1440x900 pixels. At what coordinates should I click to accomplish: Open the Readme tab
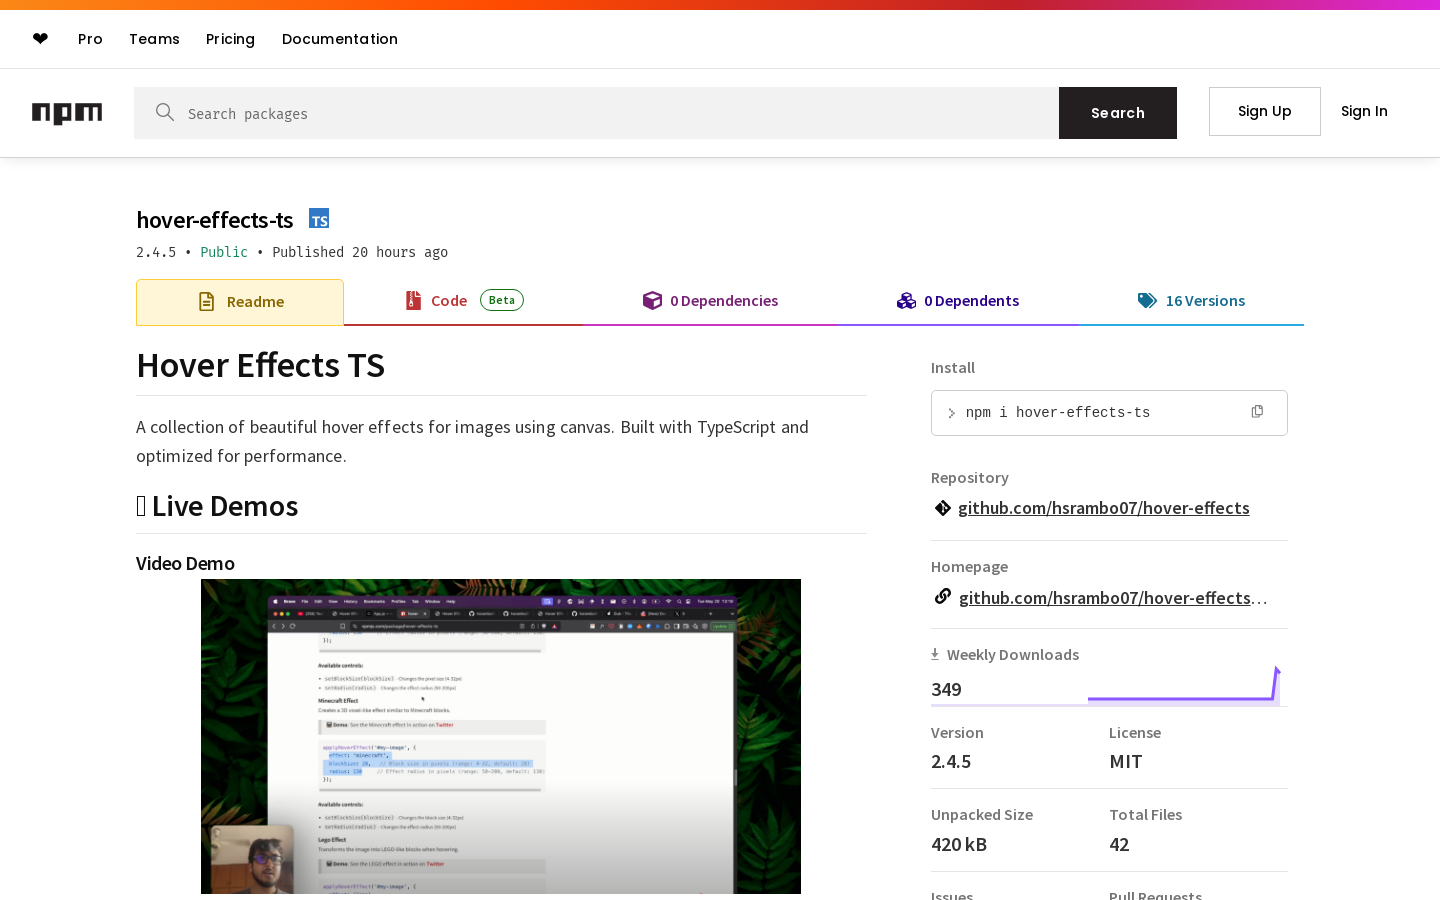tap(240, 302)
